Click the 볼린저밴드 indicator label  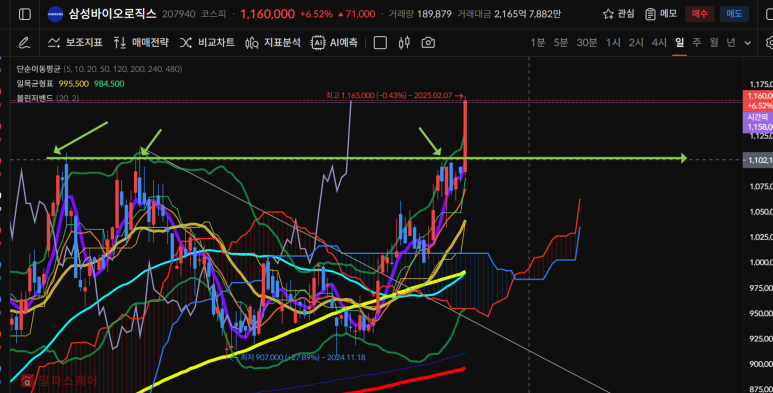[35, 98]
